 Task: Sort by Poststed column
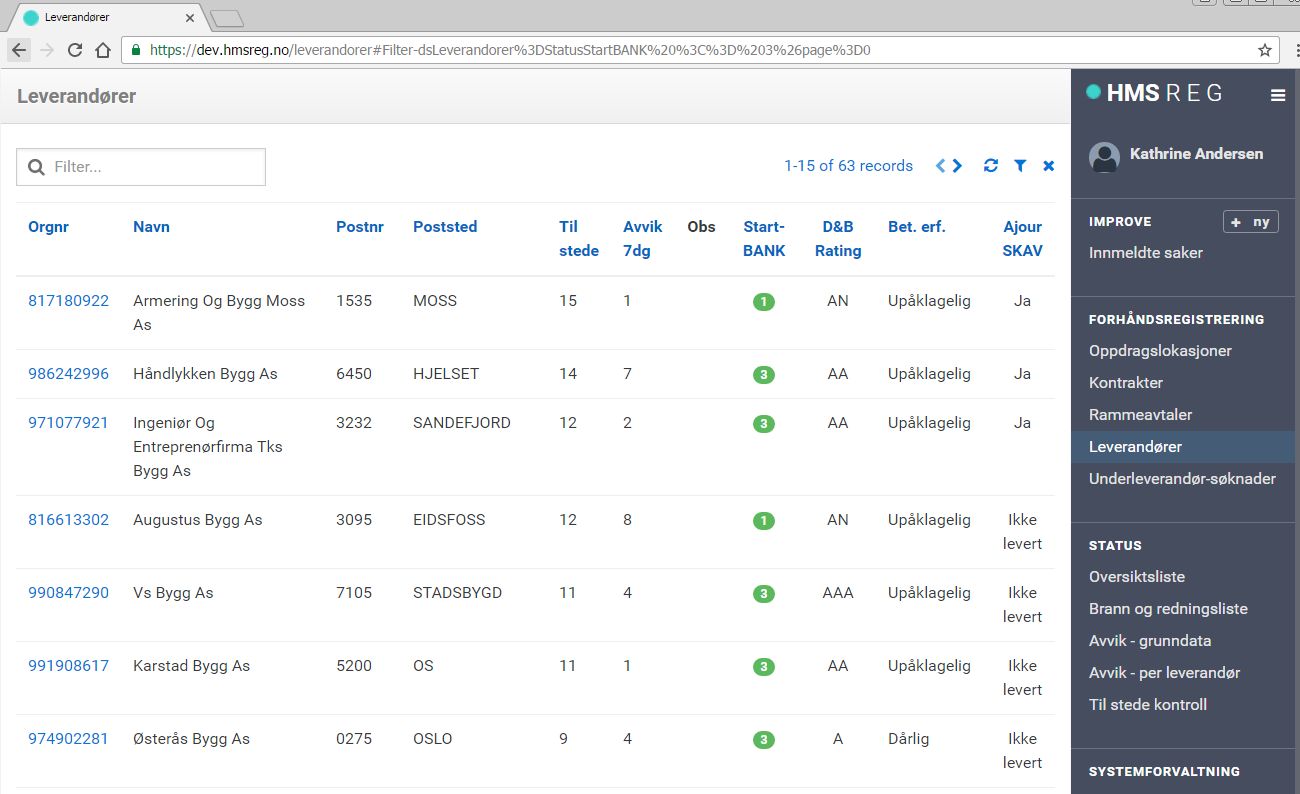pos(445,227)
